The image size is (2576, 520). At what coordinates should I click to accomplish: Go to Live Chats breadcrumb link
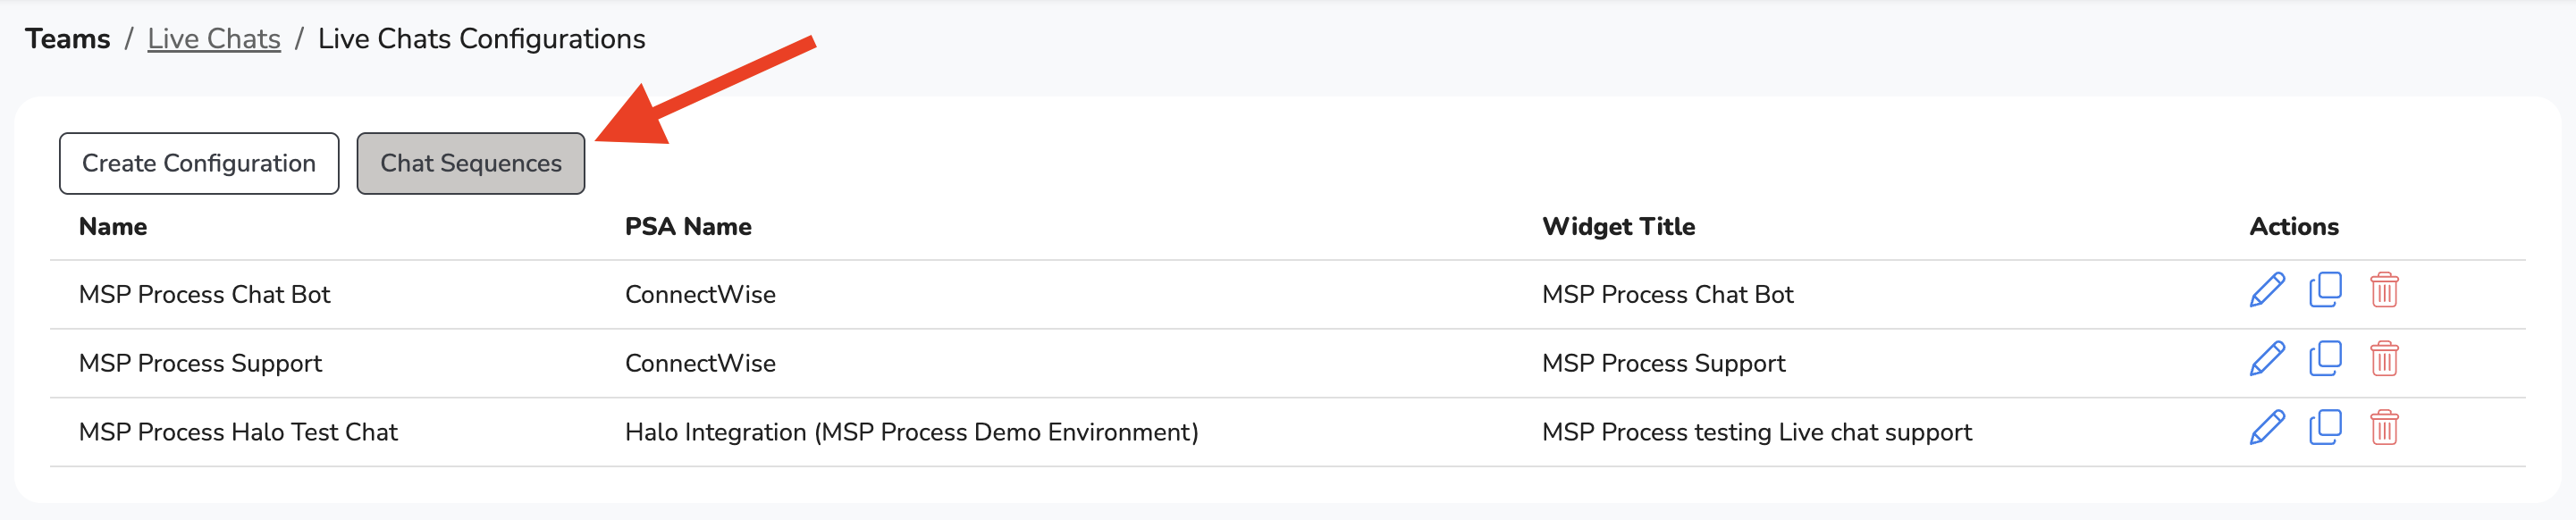214,39
